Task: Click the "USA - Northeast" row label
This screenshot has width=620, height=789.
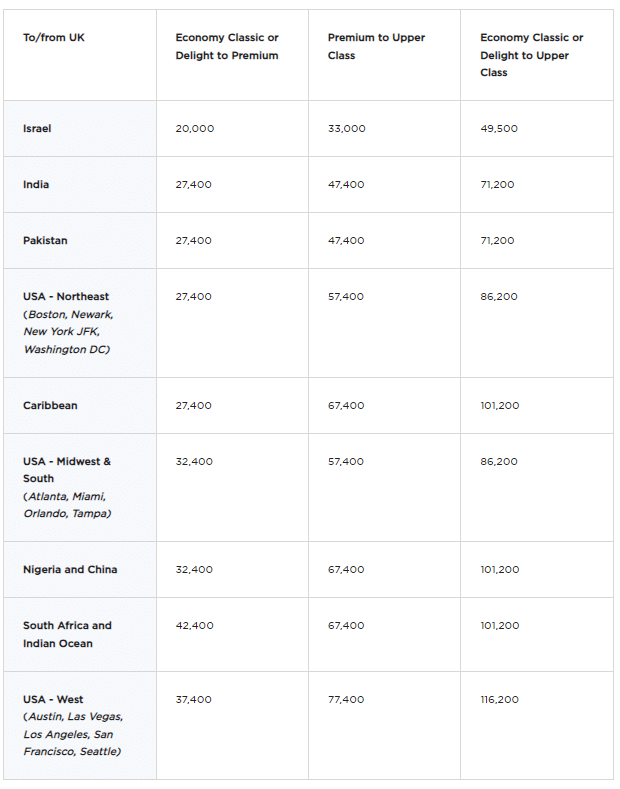Action: click(x=66, y=297)
